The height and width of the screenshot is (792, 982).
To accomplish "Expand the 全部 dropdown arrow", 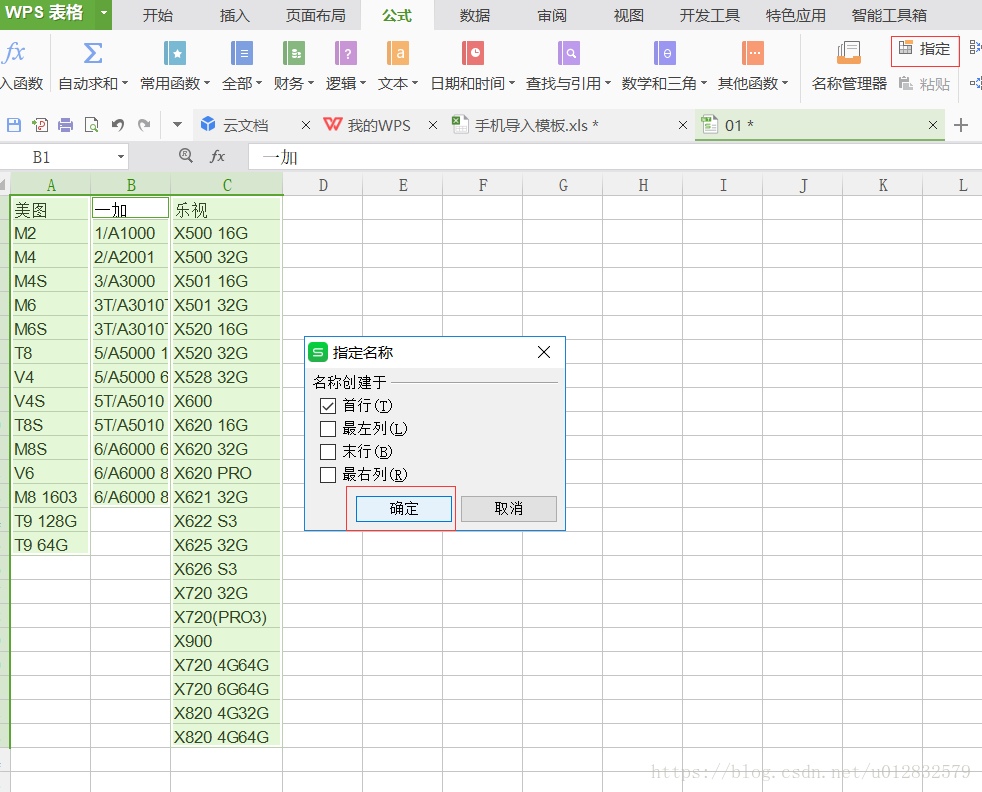I will tap(259, 83).
